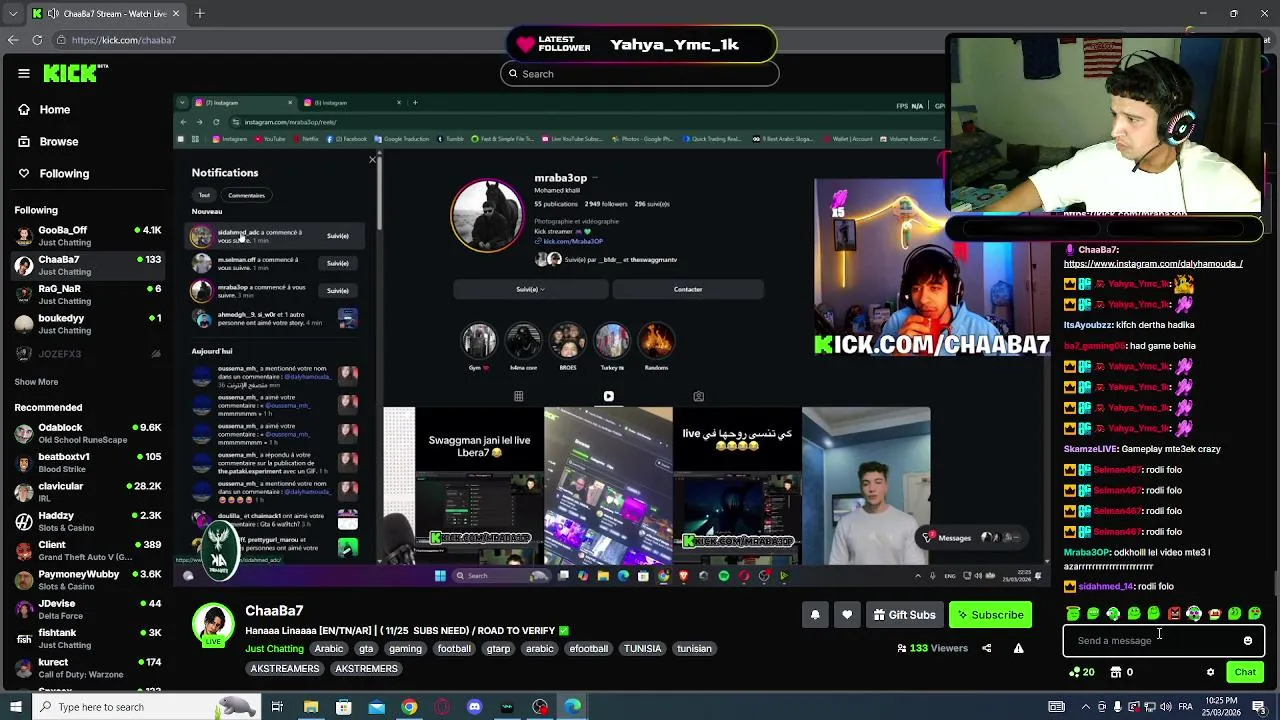Open offline JOZEFX3 channel

coord(86,354)
